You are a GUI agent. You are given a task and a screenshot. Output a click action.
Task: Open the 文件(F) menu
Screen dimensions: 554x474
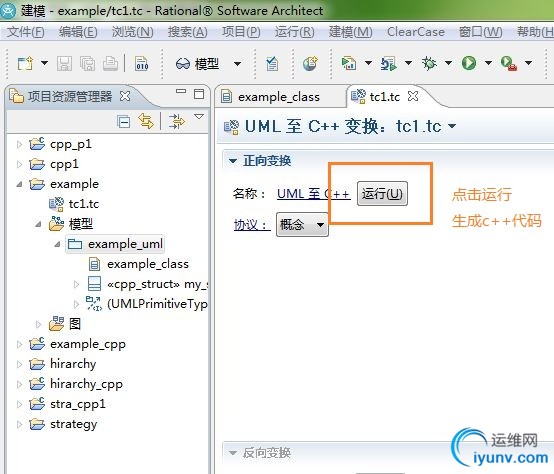pos(26,32)
